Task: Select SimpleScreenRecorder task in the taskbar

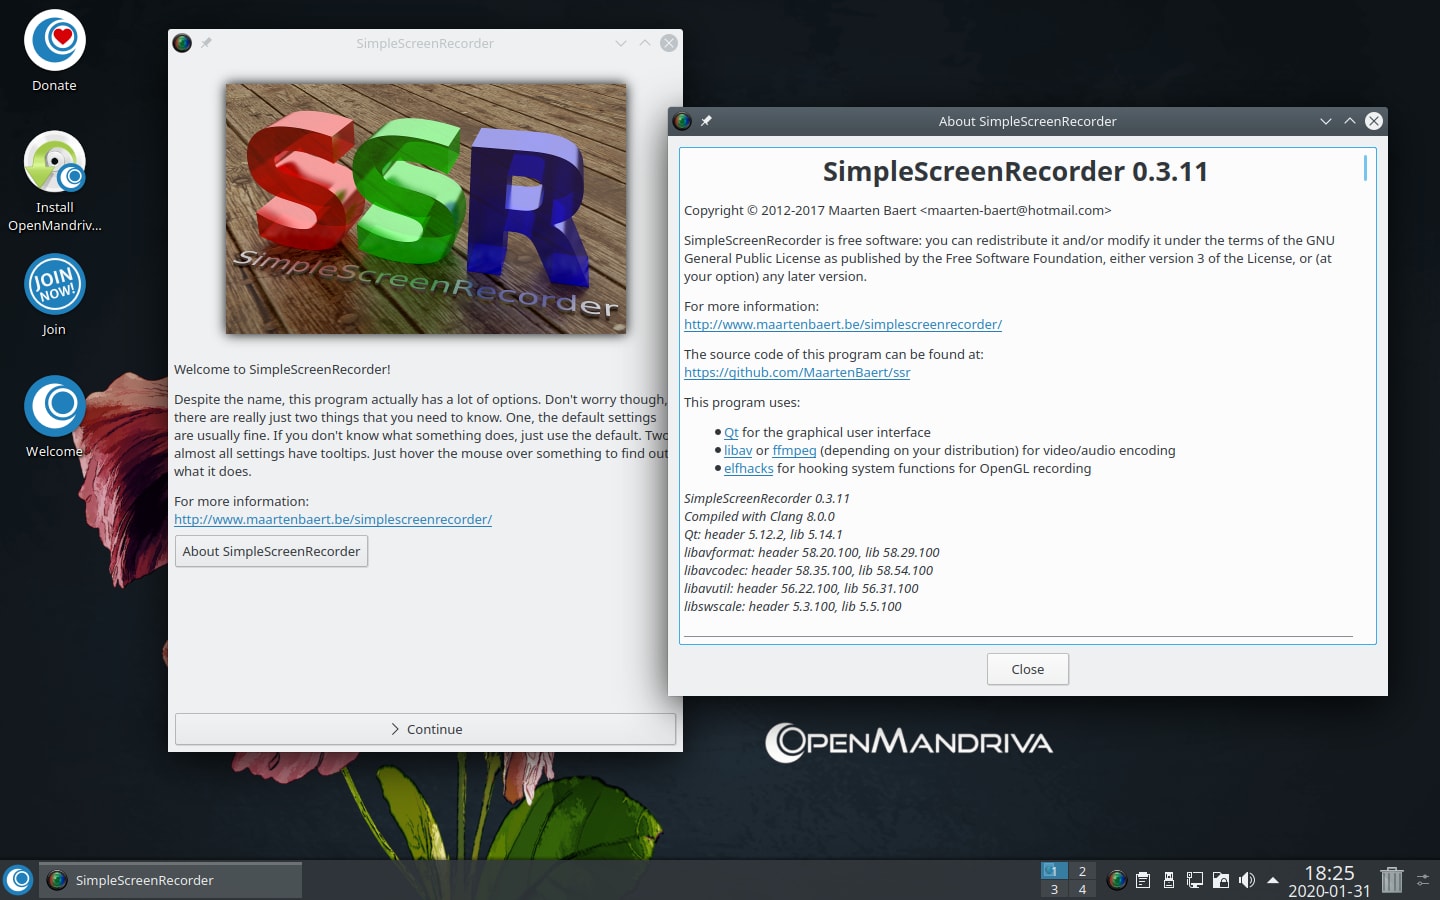Action: [170, 880]
